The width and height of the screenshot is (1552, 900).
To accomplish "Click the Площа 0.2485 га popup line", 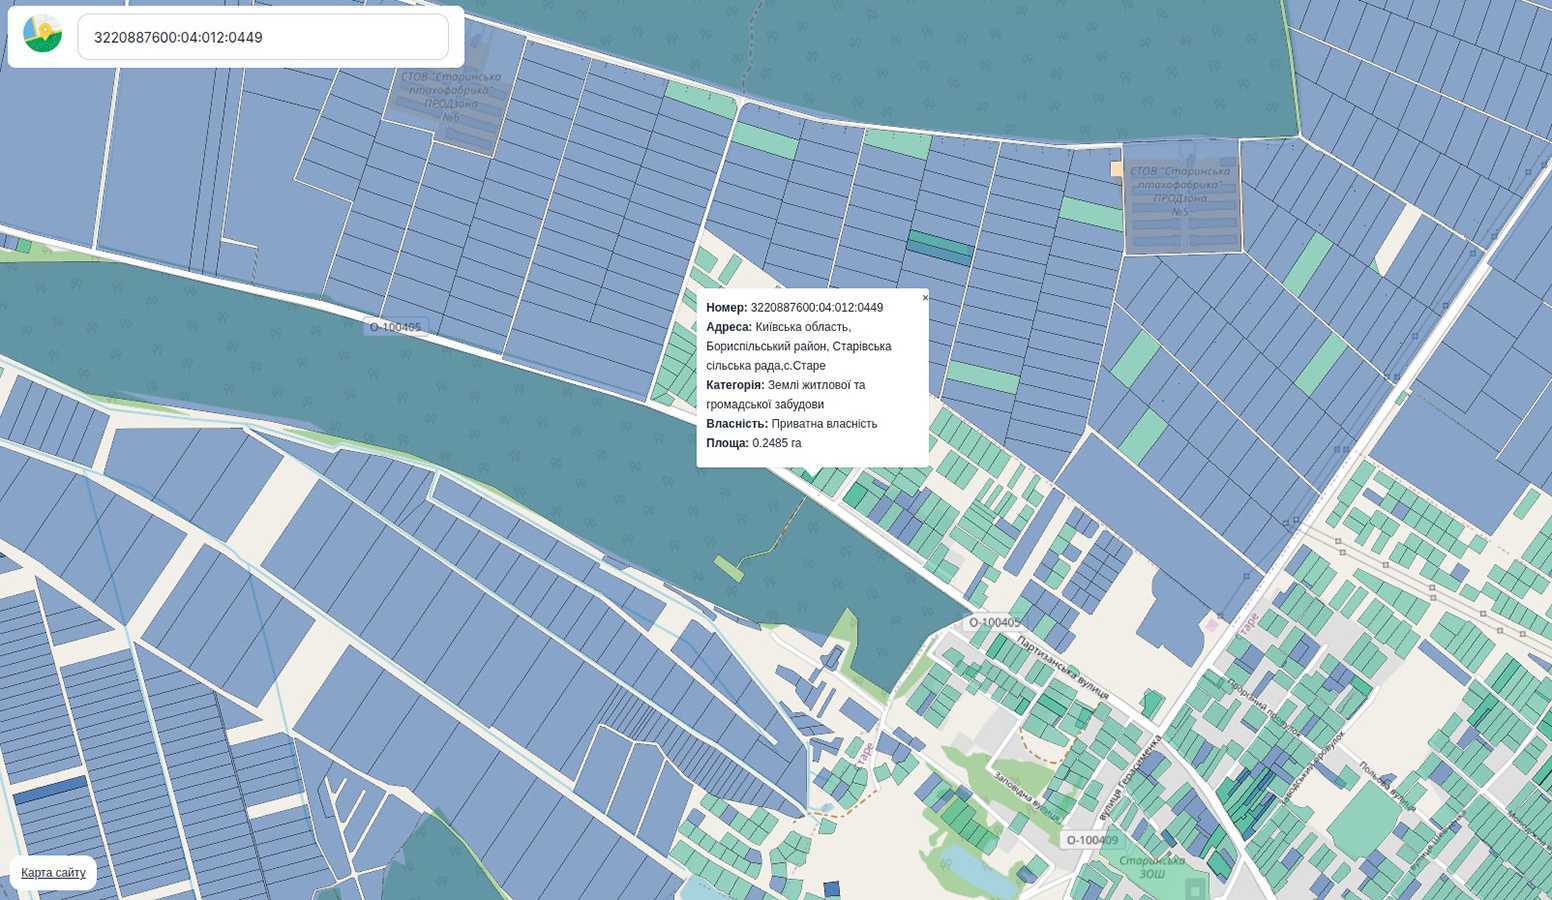I will (x=753, y=443).
